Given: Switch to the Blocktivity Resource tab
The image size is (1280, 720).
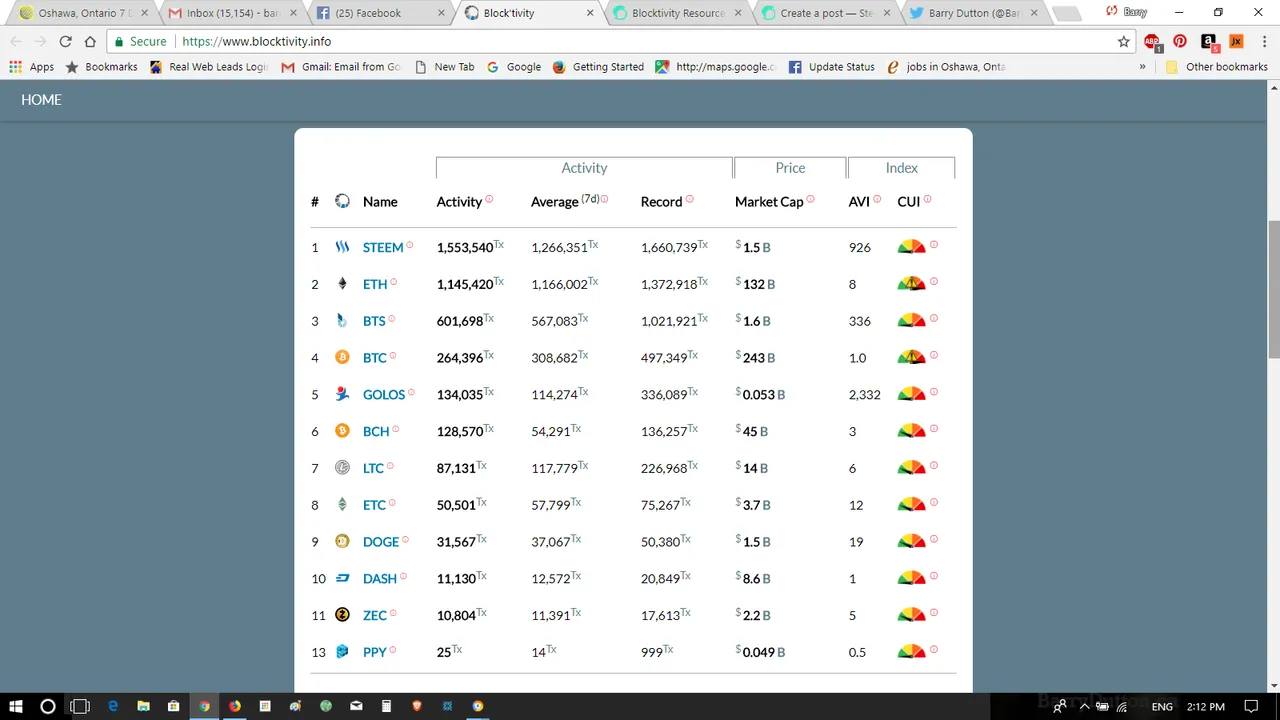Looking at the screenshot, I should coord(675,13).
